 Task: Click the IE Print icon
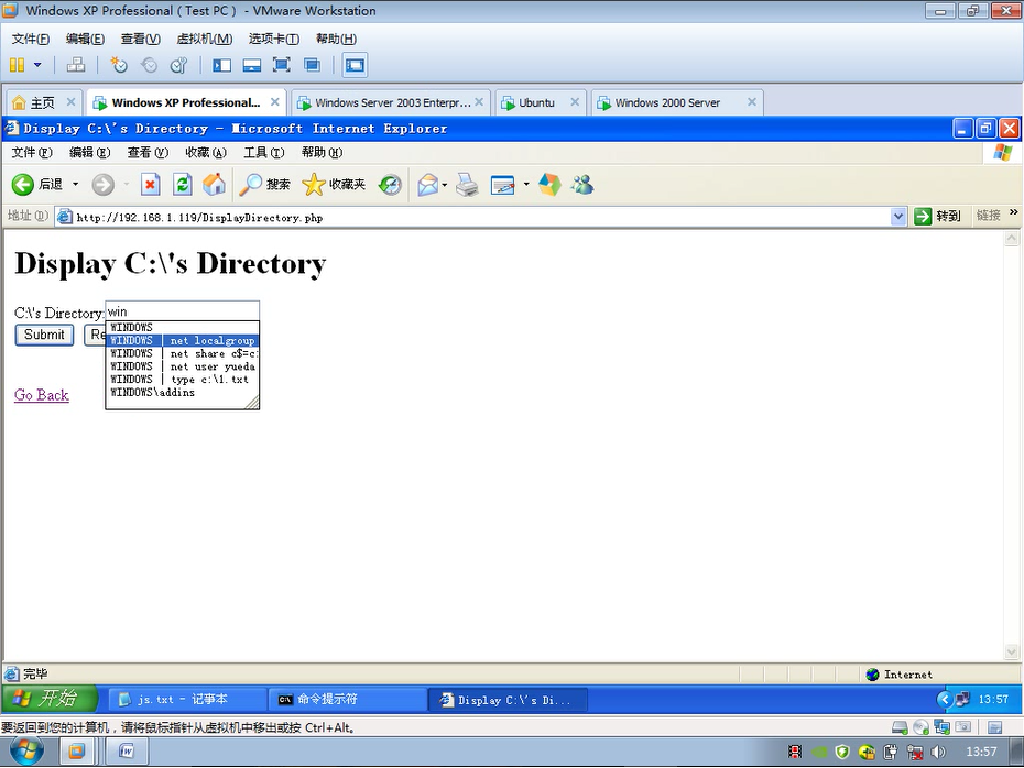point(467,185)
